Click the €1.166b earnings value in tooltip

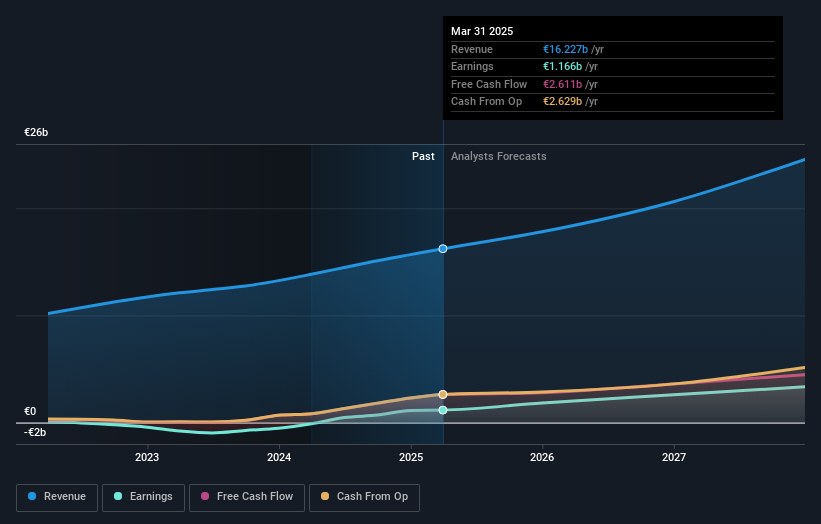click(x=562, y=66)
